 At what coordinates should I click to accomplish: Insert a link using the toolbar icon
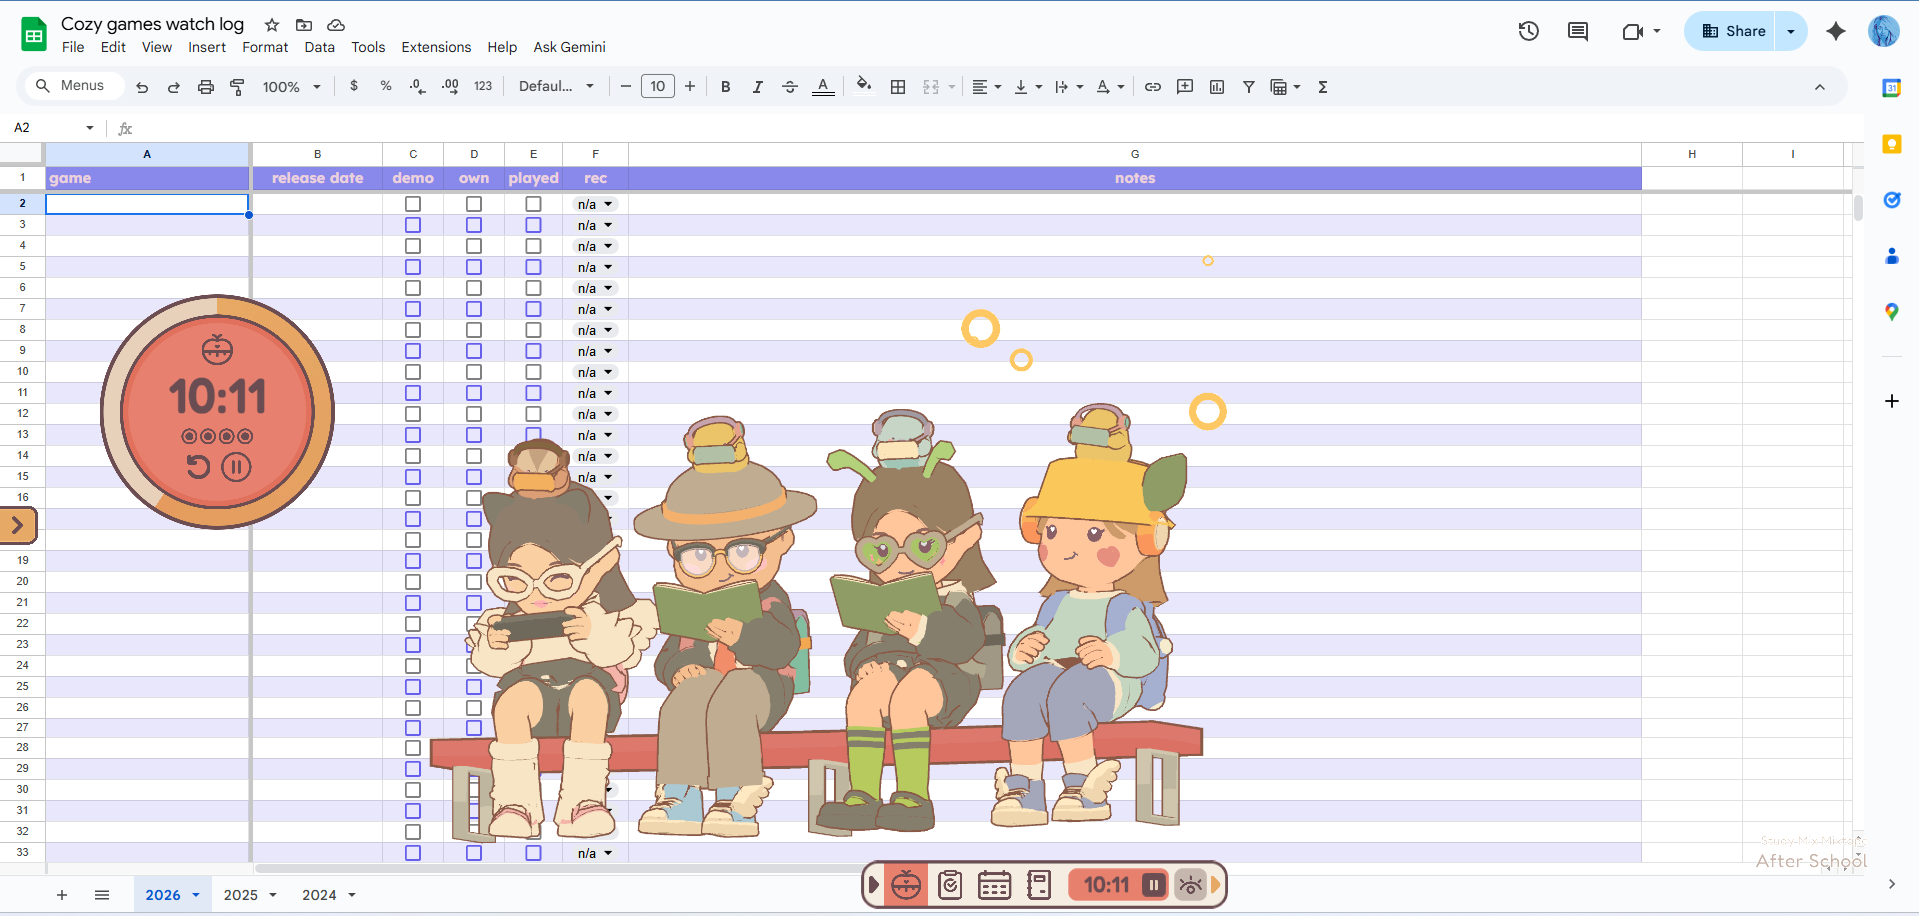pos(1152,87)
